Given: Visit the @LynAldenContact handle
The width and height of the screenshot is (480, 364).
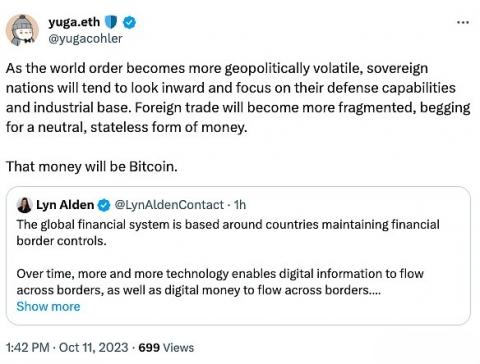Looking at the screenshot, I should tap(169, 205).
